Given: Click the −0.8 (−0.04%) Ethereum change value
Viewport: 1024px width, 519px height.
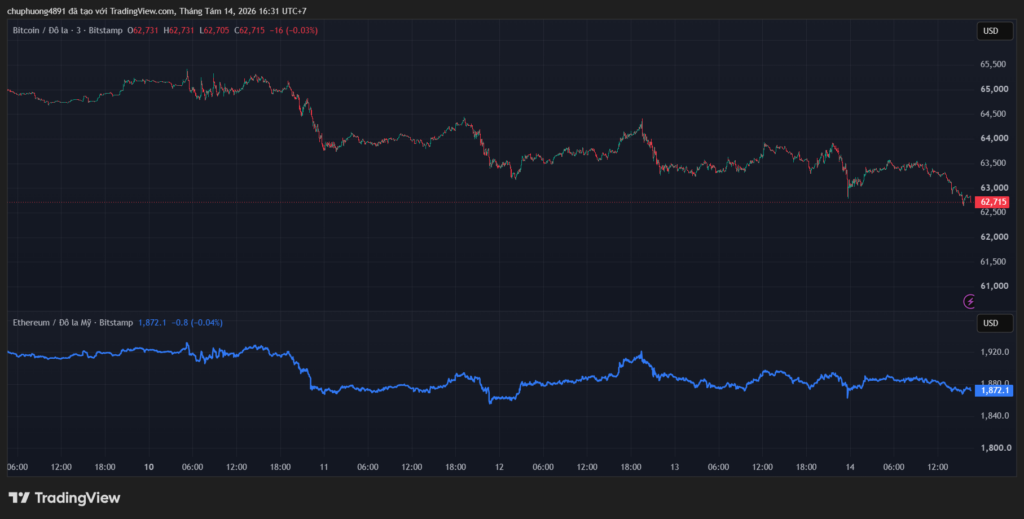Looking at the screenshot, I should click(x=197, y=322).
